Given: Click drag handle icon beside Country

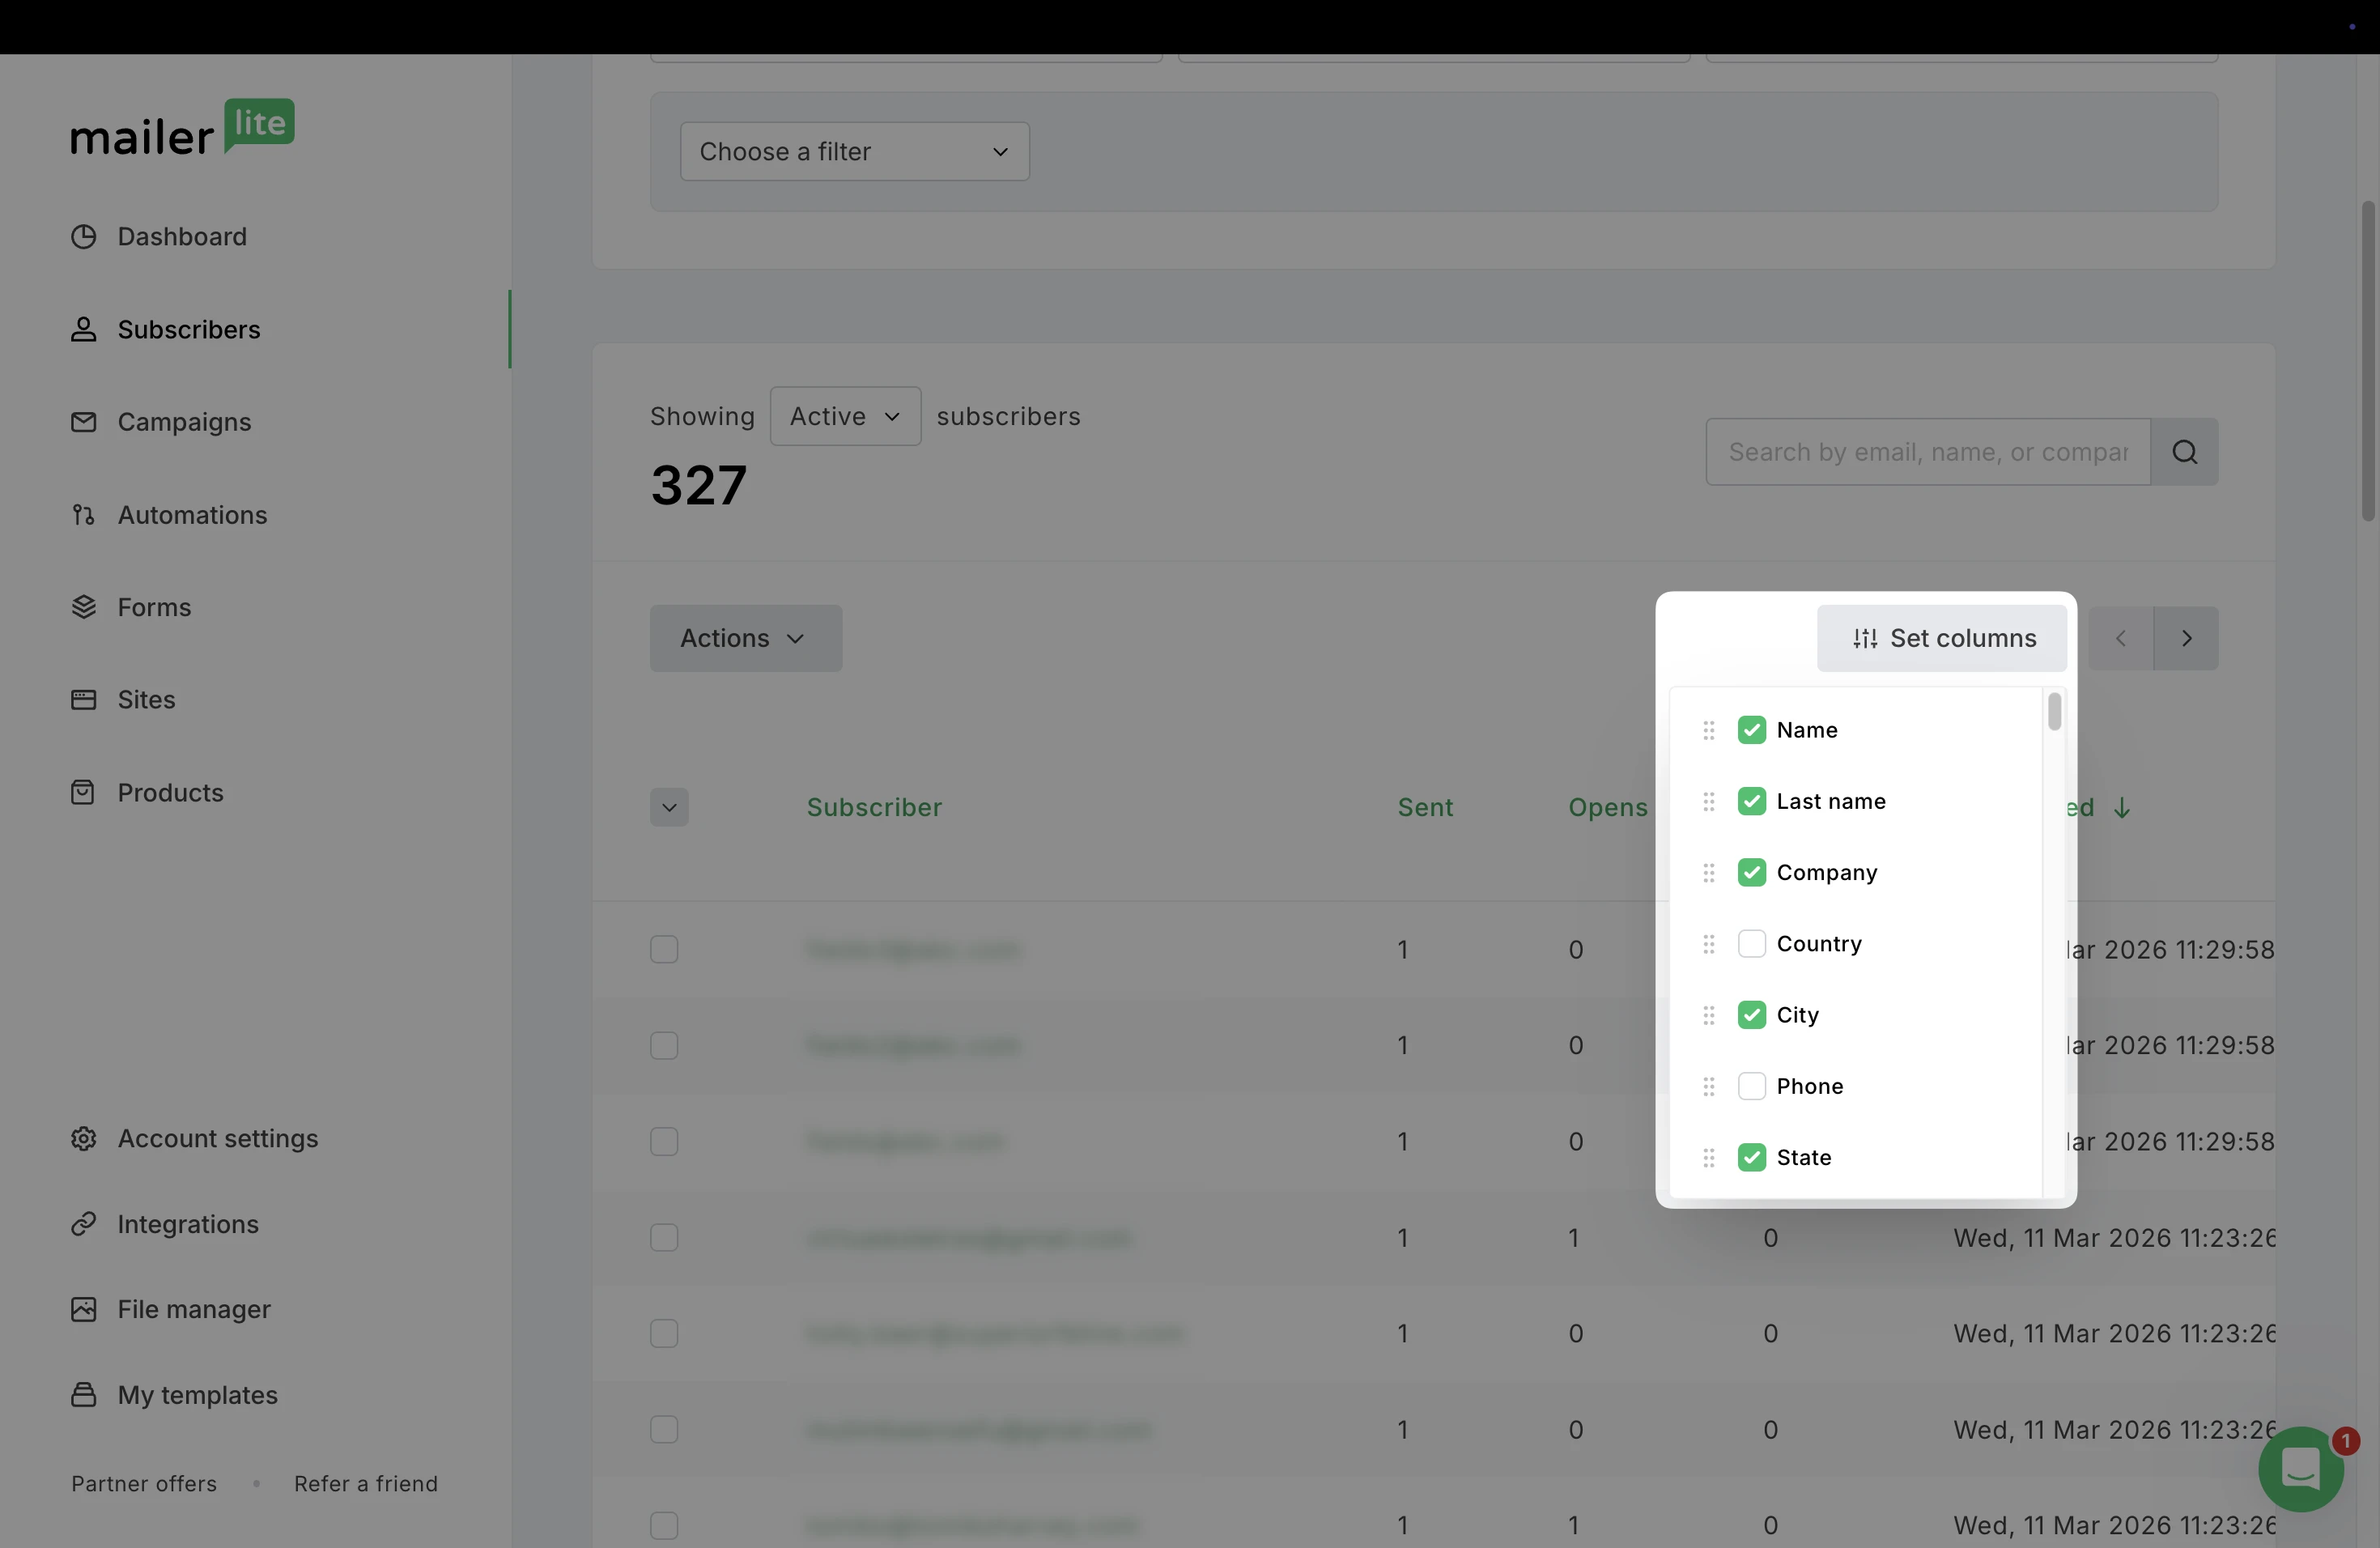Looking at the screenshot, I should (x=1709, y=944).
